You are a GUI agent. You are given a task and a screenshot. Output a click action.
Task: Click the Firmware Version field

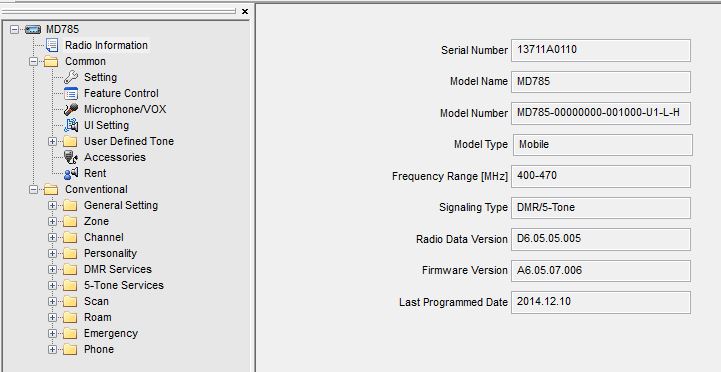click(601, 270)
